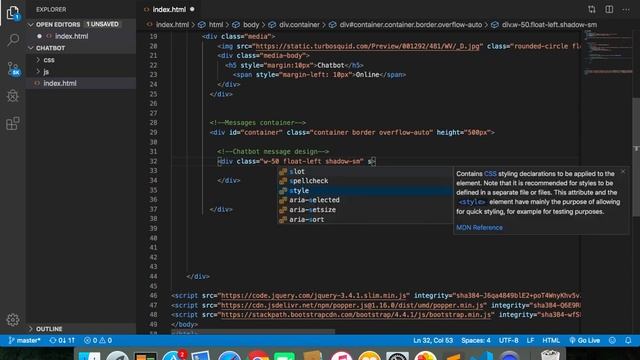This screenshot has height=360, width=640.
Task: Change the UTF-8 encoding
Action: [508, 340]
